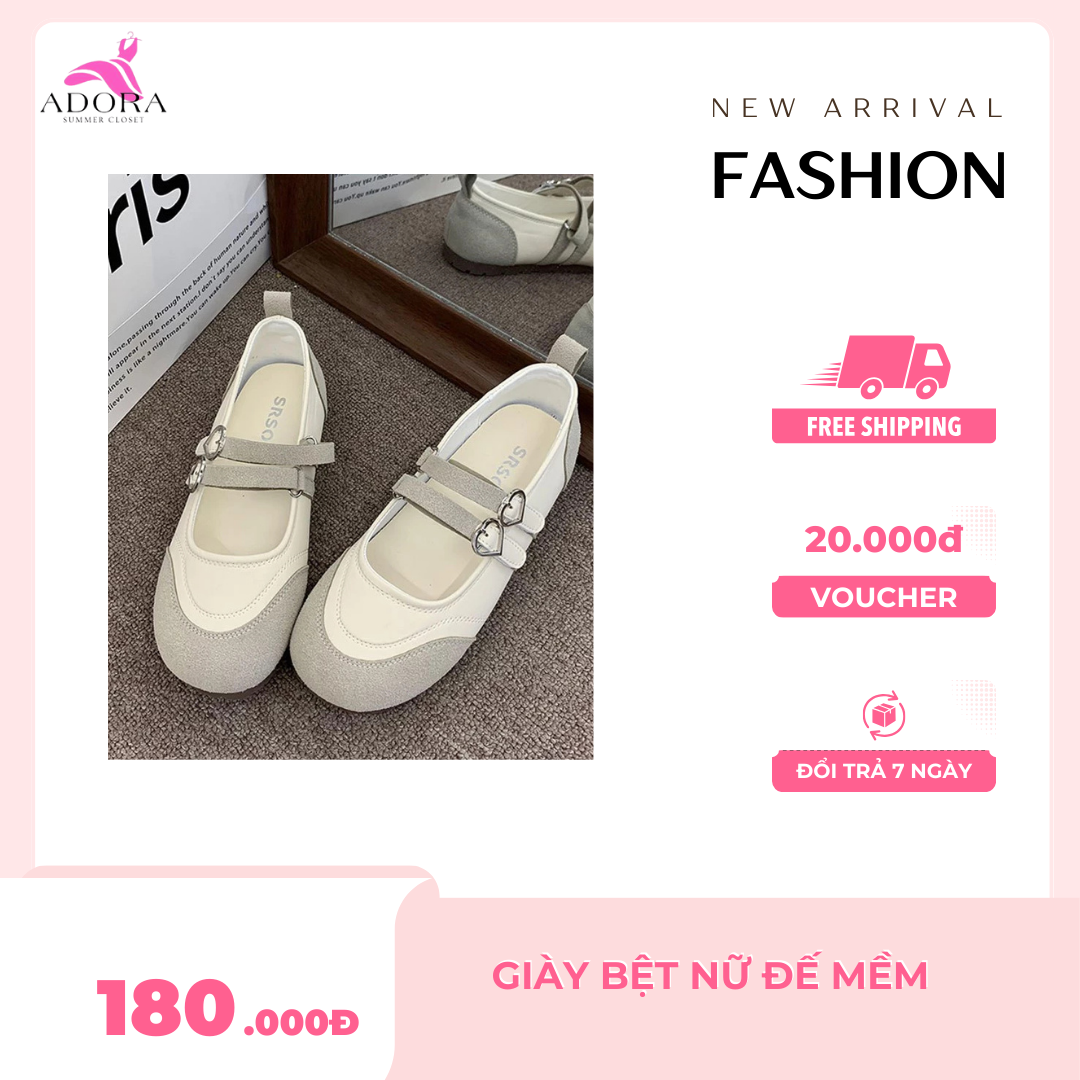Screen dimensions: 1080x1080
Task: Click the Giày Bệt Nữ Đế Mềm title
Action: (710, 974)
